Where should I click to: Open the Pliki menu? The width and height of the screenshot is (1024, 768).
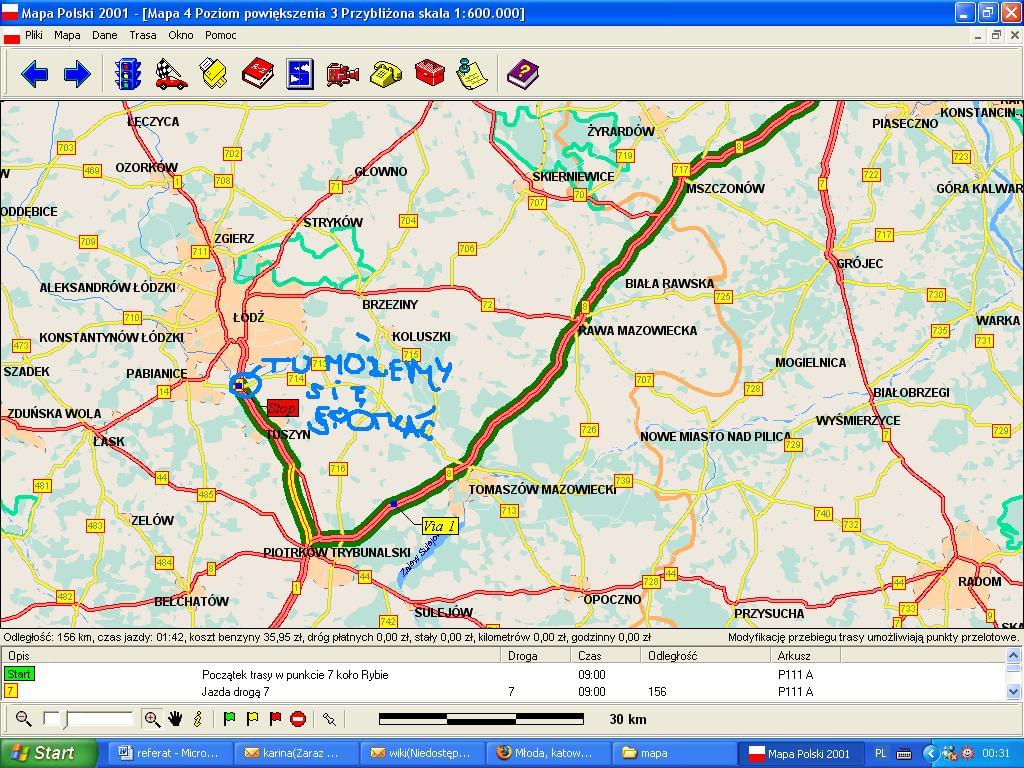tap(34, 35)
